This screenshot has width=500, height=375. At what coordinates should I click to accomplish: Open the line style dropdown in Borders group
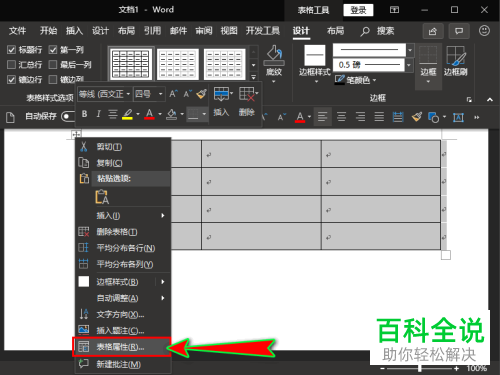(x=410, y=50)
